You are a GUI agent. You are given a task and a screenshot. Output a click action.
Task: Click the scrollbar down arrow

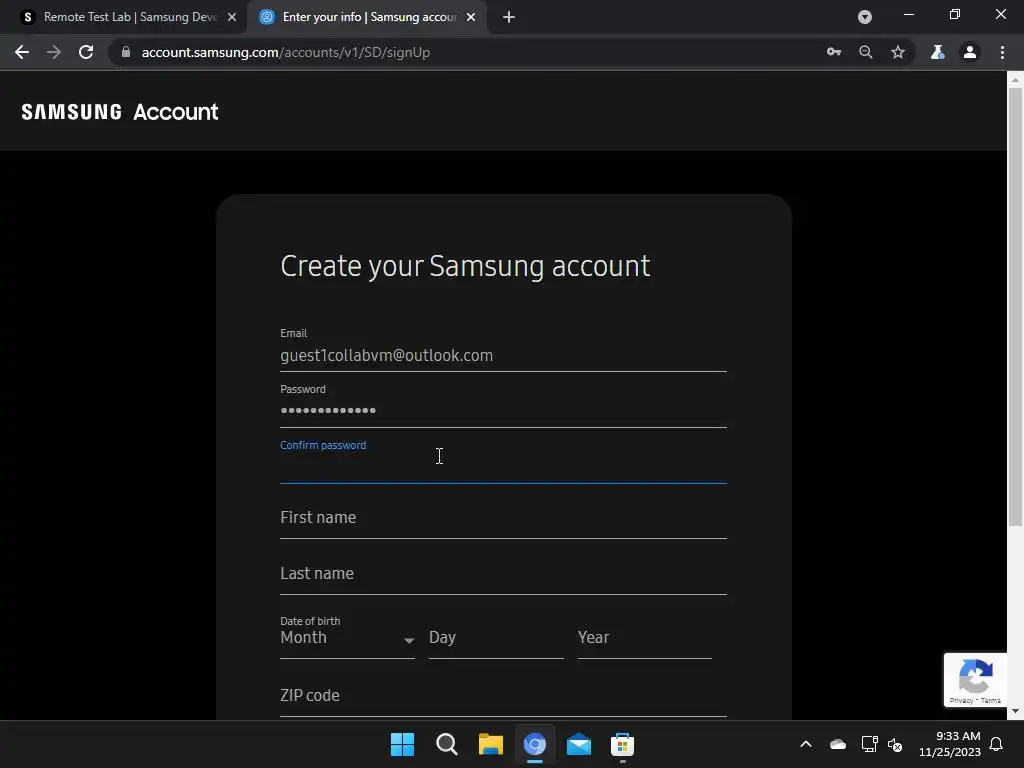[x=1015, y=712]
